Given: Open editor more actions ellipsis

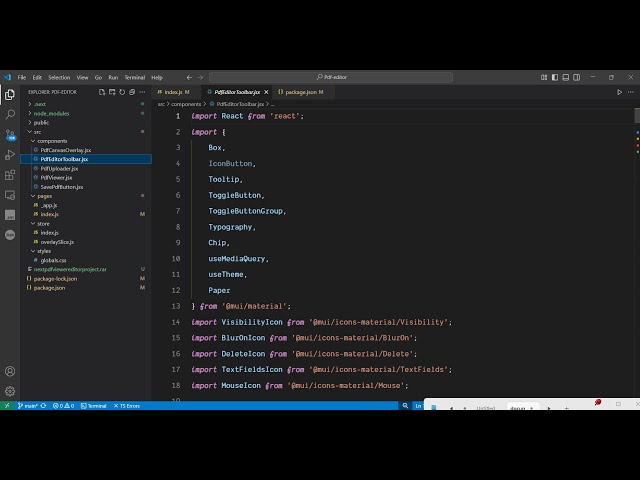Looking at the screenshot, I should (631, 92).
